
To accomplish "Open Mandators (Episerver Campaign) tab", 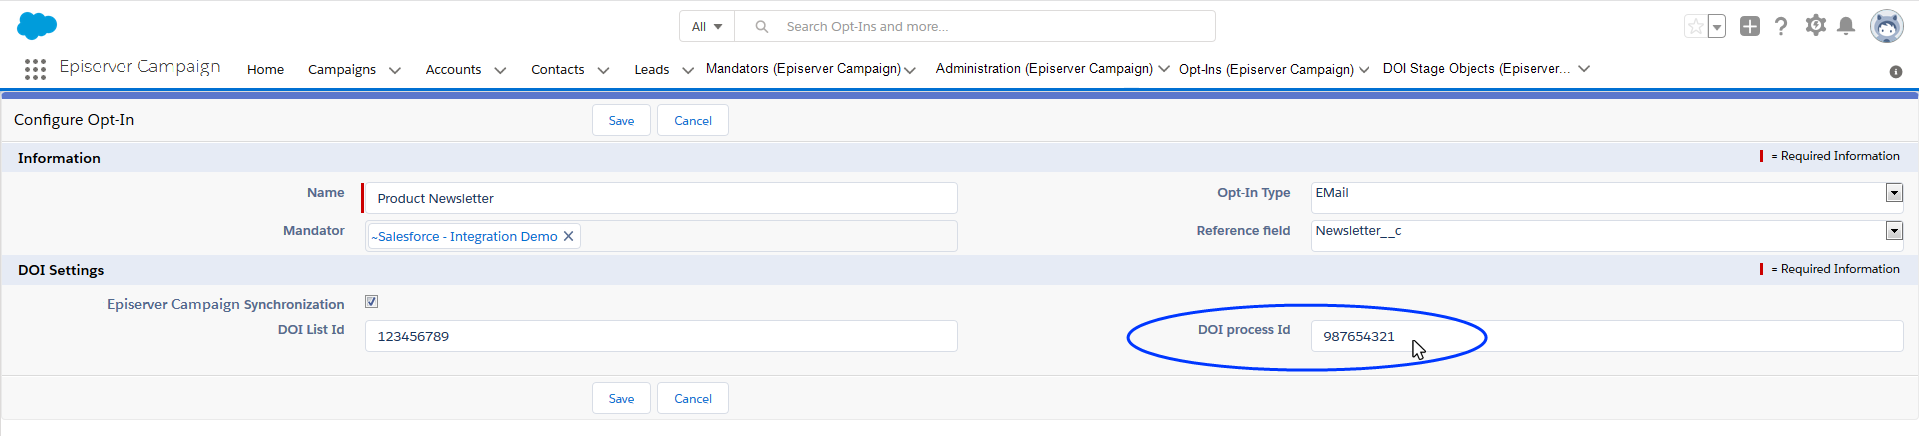I will (803, 68).
